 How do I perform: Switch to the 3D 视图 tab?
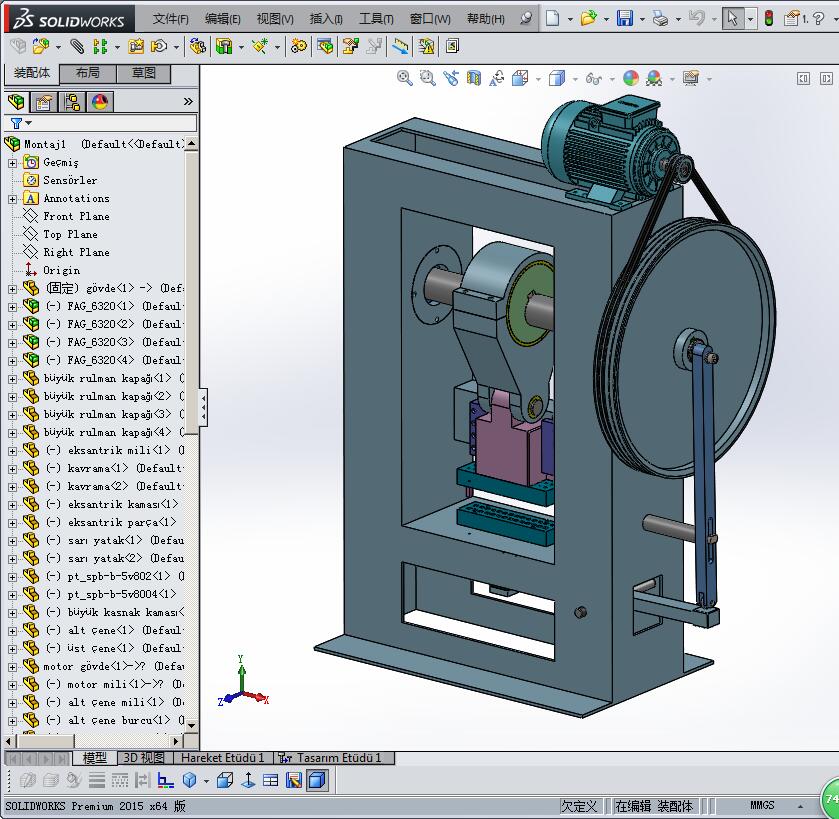point(144,758)
